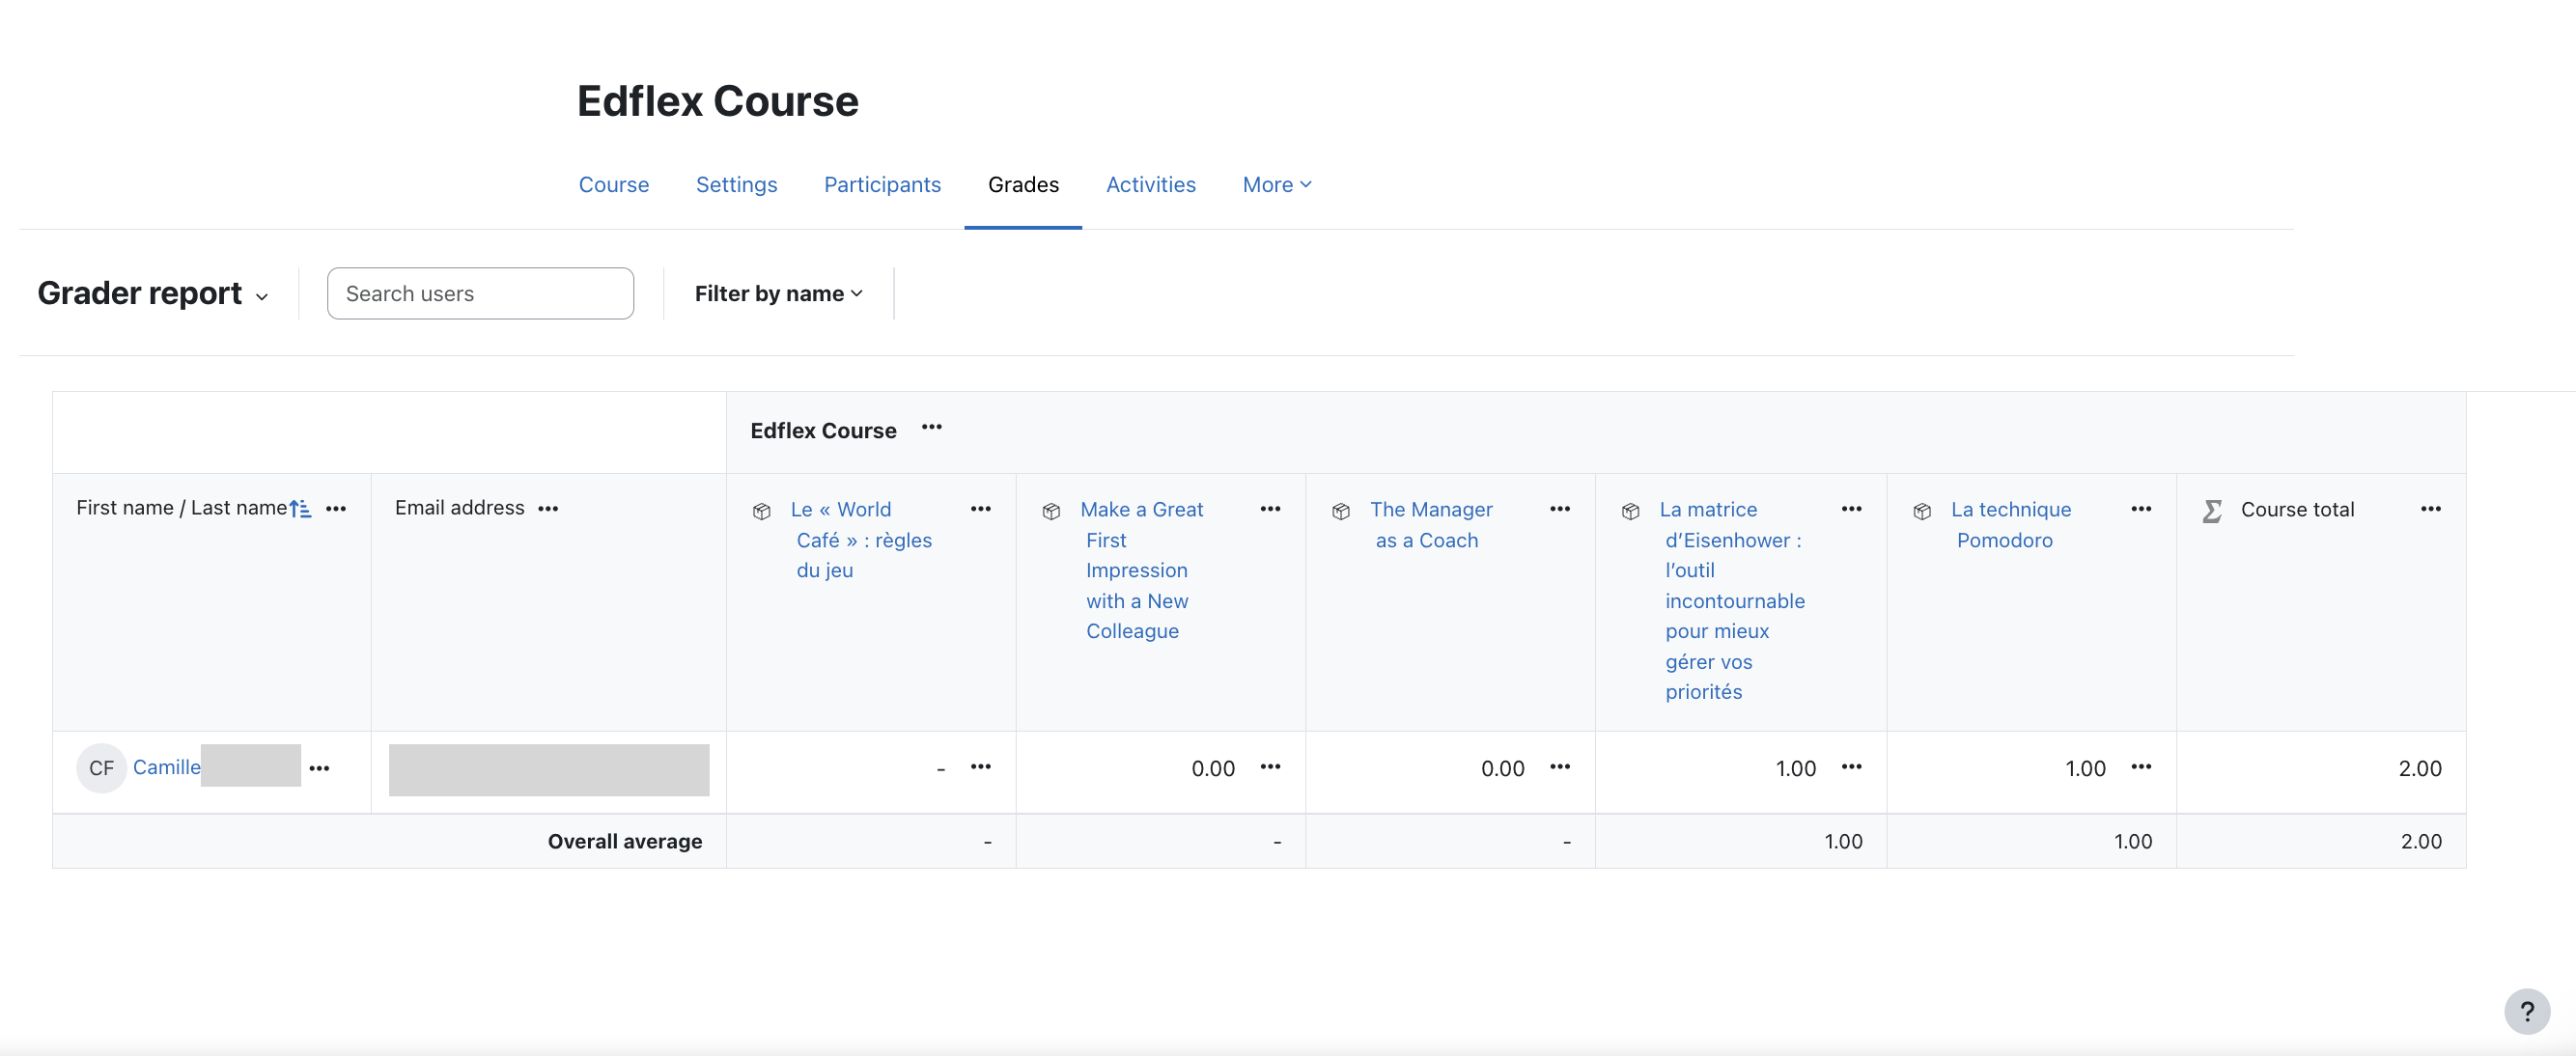The height and width of the screenshot is (1056, 2576).
Task: Open Camille's user profile link
Action: coord(167,768)
